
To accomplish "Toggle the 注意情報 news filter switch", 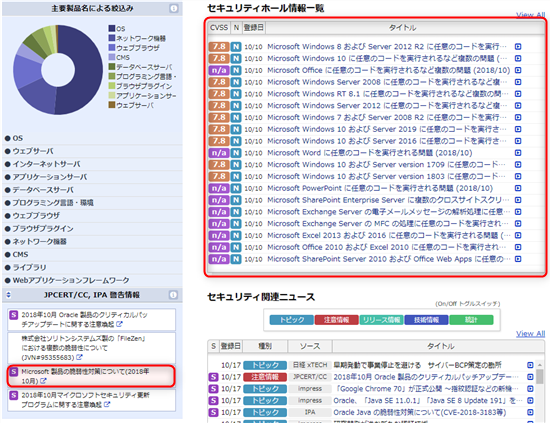I will pyautogui.click(x=336, y=320).
